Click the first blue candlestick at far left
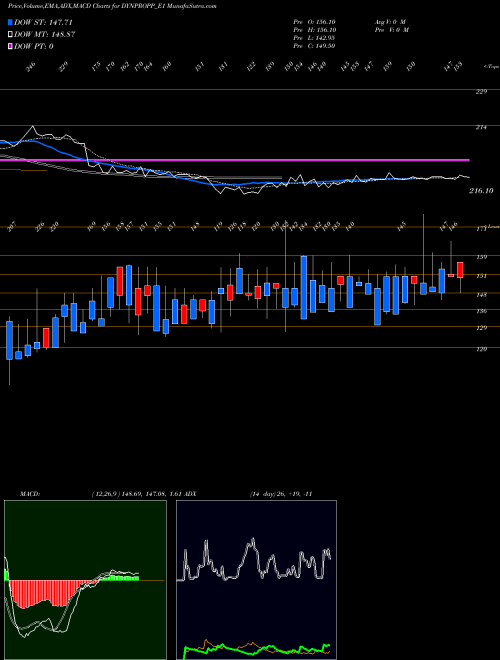500x660 pixels. click(x=9, y=340)
